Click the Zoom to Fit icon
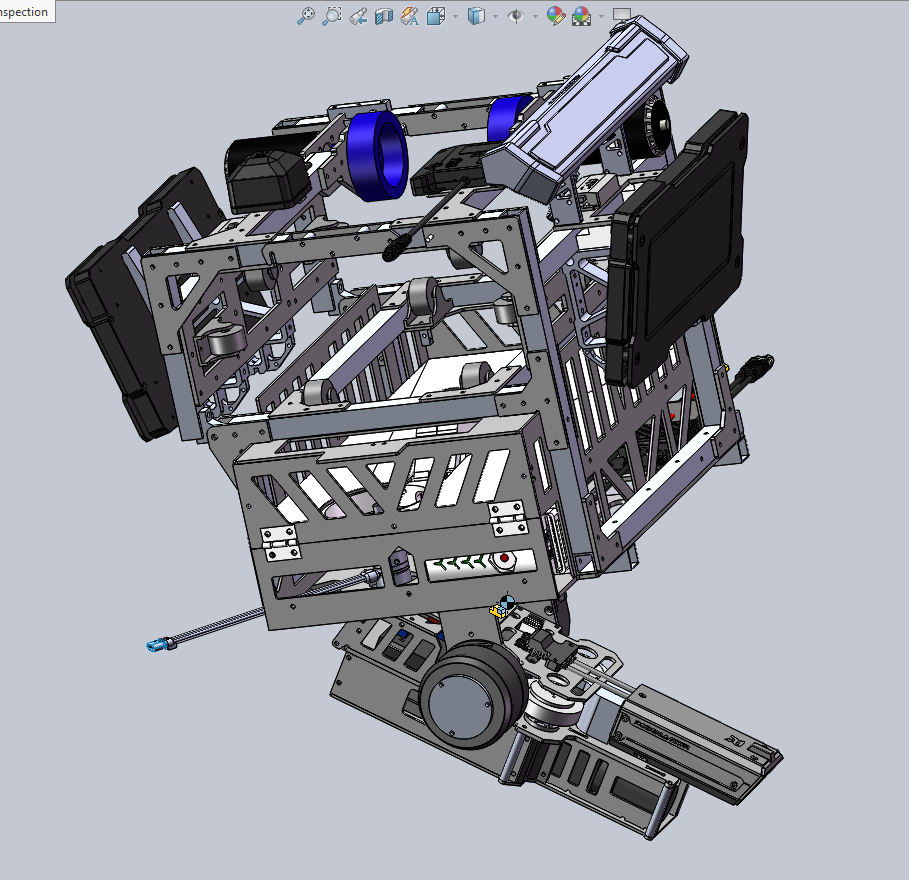 307,16
